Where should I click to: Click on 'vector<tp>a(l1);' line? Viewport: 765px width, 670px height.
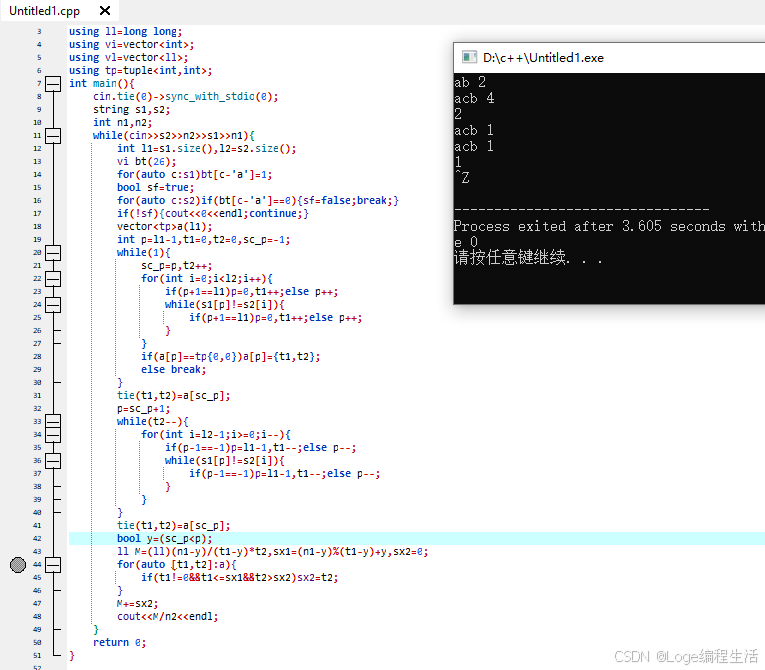(x=164, y=226)
